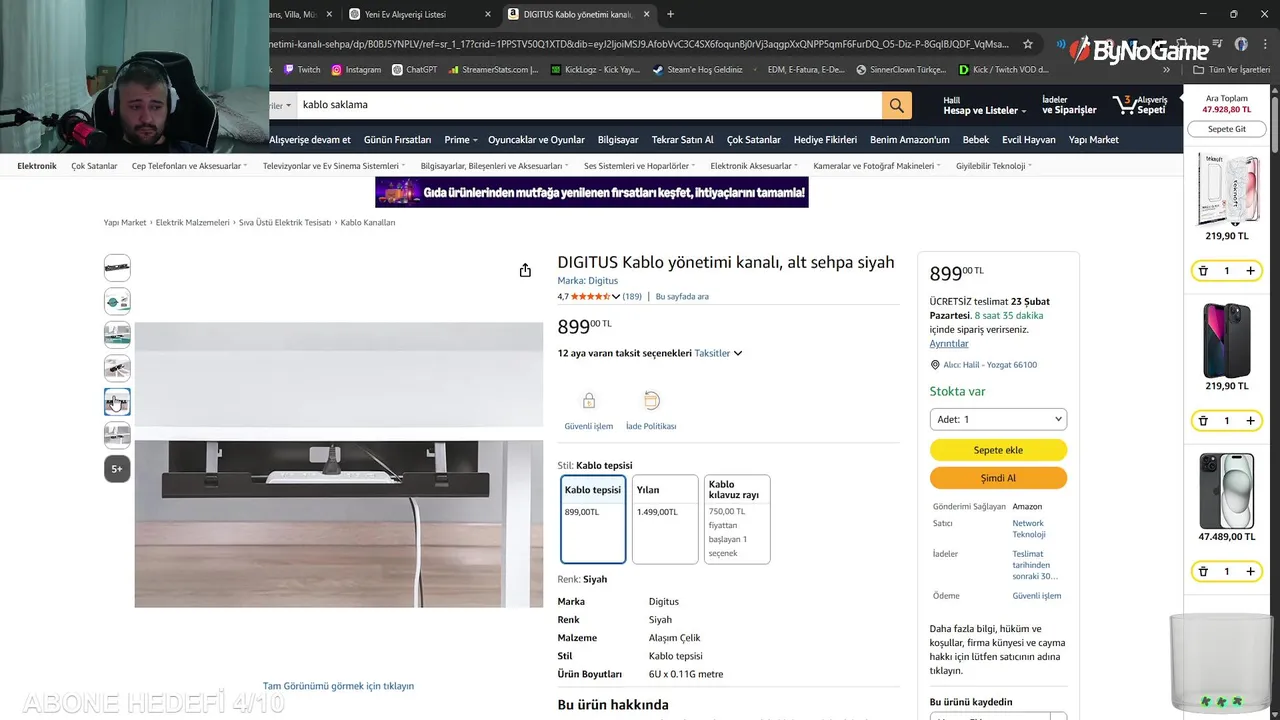Expand the Taksitler installment options
Viewport: 1280px width, 720px height.
(x=718, y=353)
